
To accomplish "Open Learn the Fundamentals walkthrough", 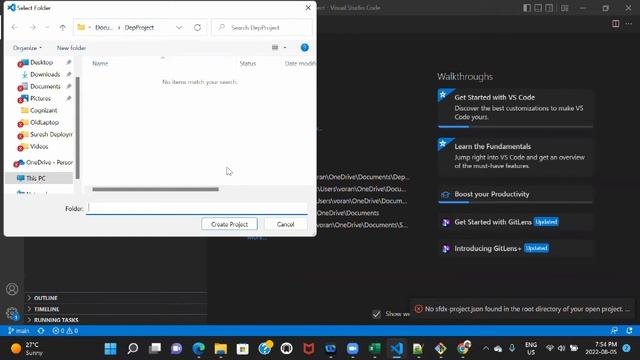I will click(x=515, y=157).
